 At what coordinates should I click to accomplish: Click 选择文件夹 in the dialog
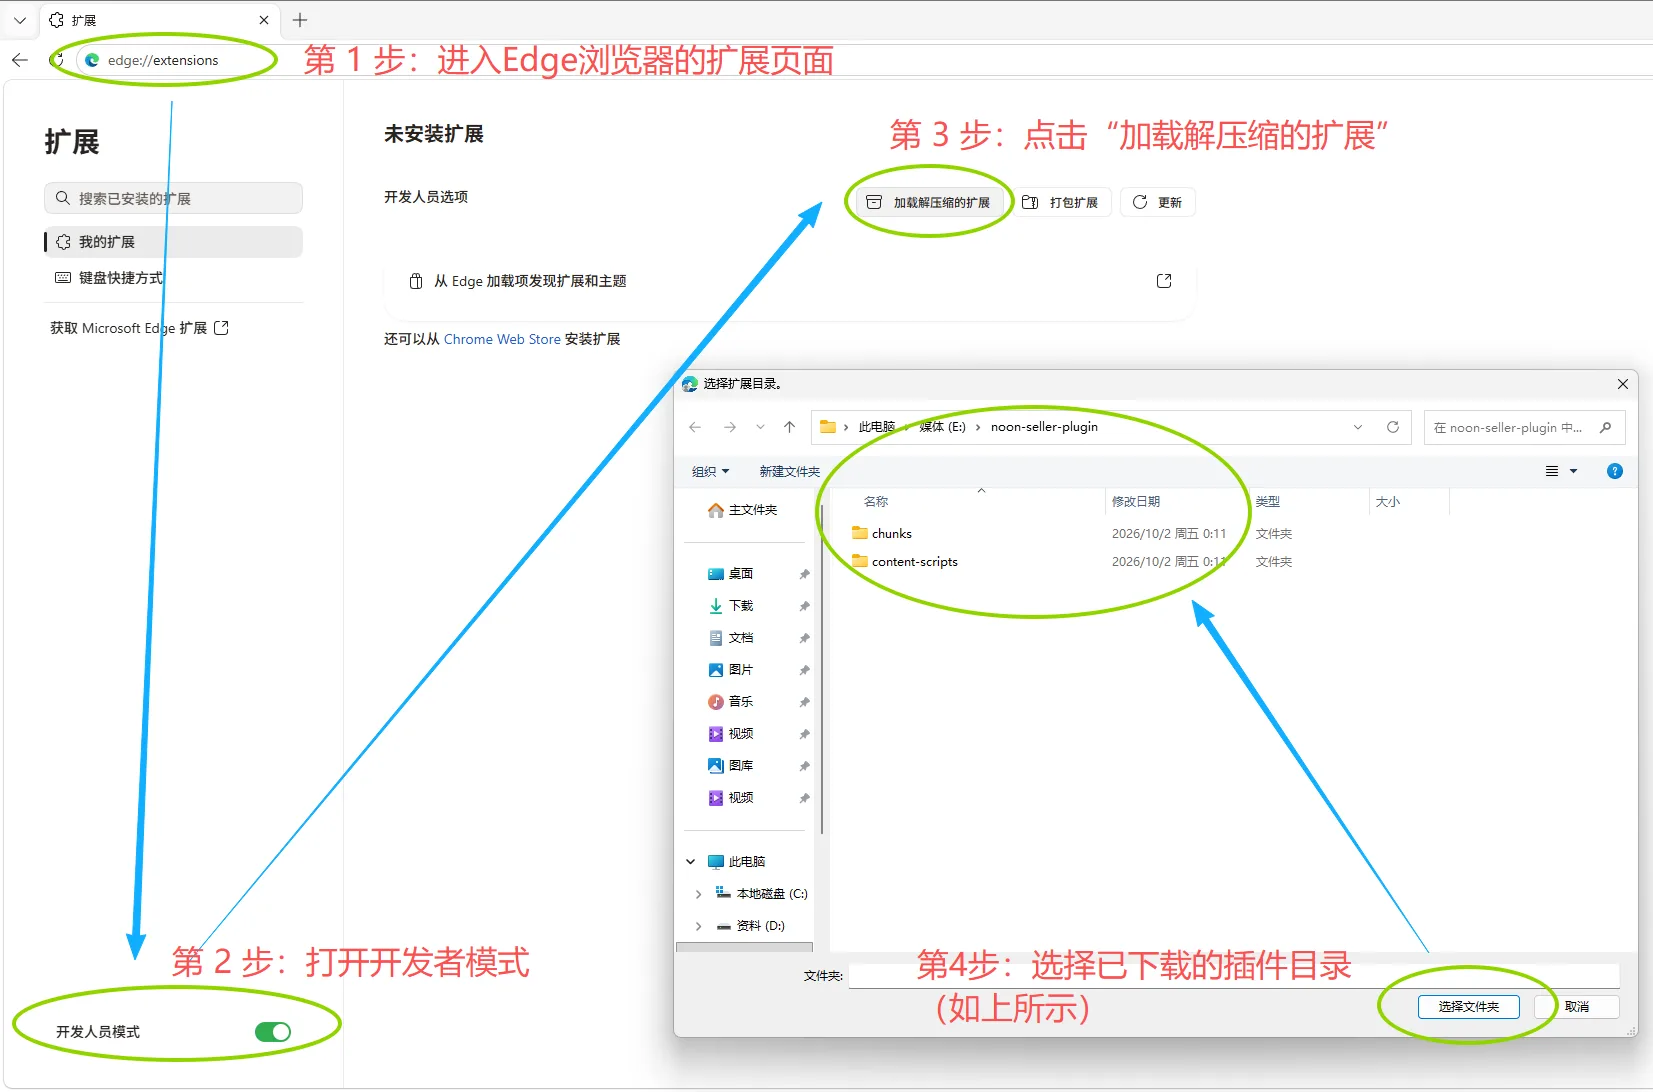[x=1468, y=1007]
